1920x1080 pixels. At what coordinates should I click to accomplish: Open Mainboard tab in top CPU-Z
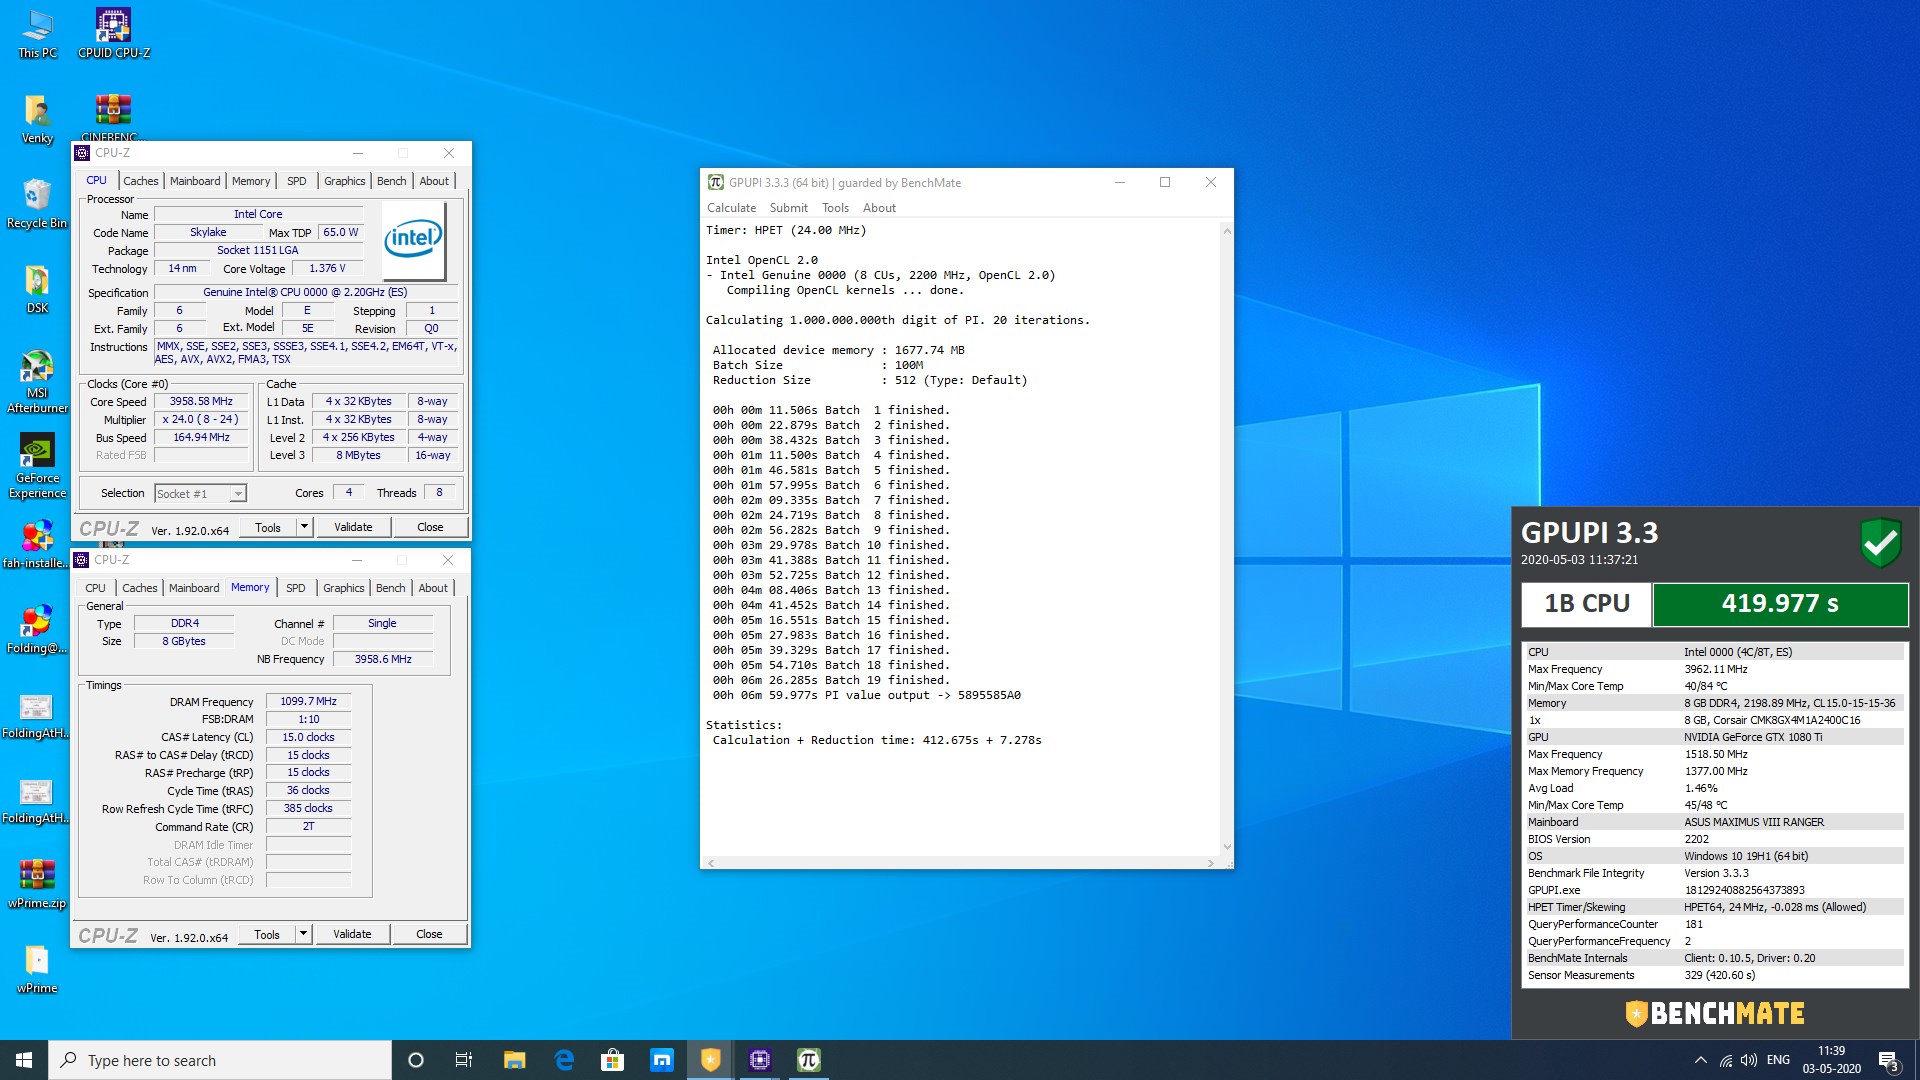click(x=195, y=181)
